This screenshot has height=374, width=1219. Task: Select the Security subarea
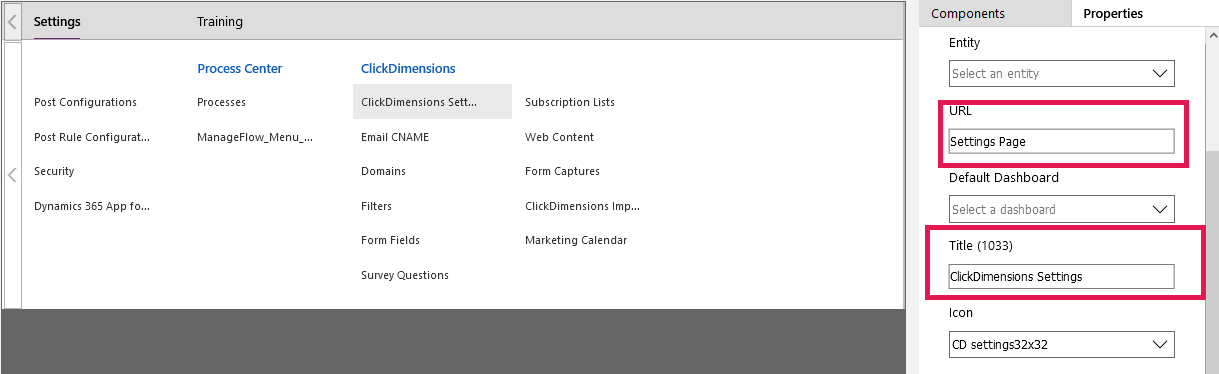(x=54, y=171)
